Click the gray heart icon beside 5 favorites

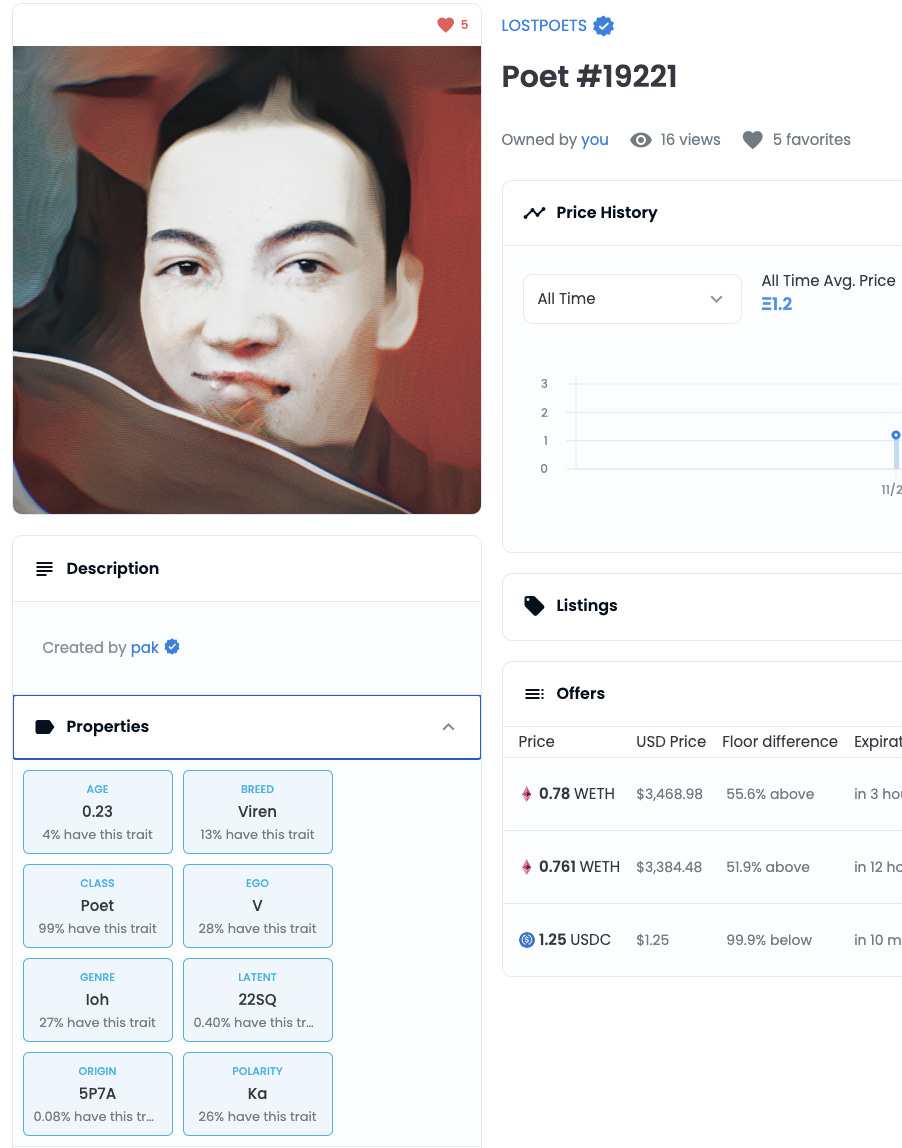pyautogui.click(x=753, y=140)
